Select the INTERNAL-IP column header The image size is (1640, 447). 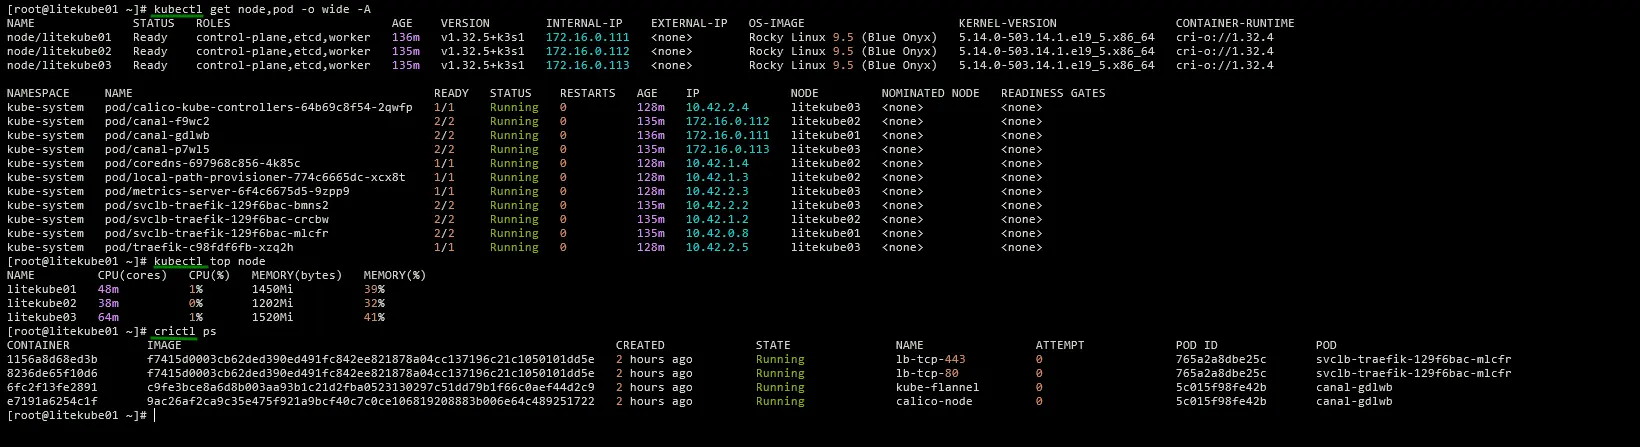point(584,23)
